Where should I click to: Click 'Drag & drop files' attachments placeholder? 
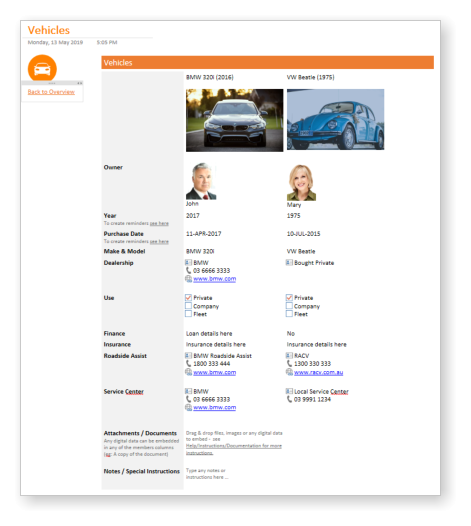click(x=234, y=436)
